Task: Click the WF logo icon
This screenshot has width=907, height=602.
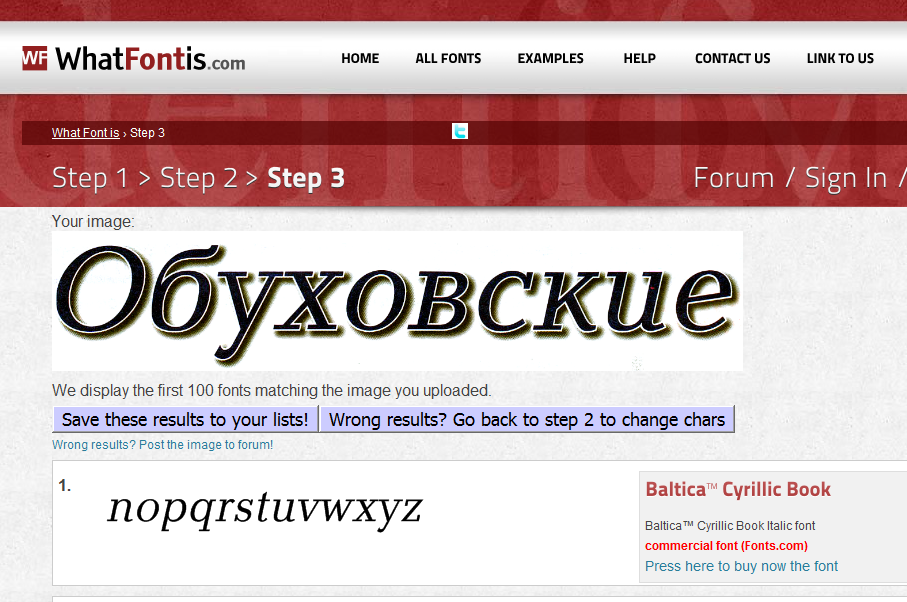Action: click(x=35, y=58)
